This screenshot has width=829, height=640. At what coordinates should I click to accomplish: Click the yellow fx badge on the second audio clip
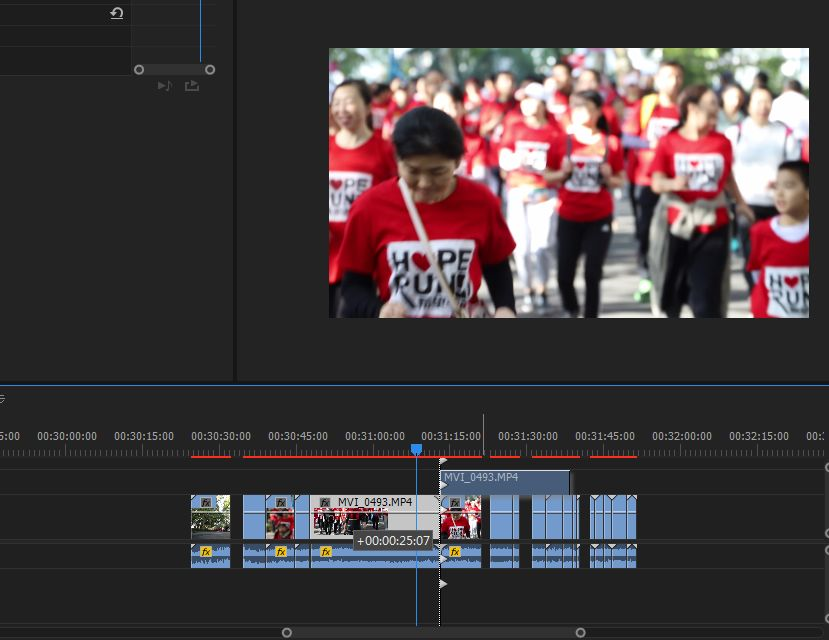[281, 552]
